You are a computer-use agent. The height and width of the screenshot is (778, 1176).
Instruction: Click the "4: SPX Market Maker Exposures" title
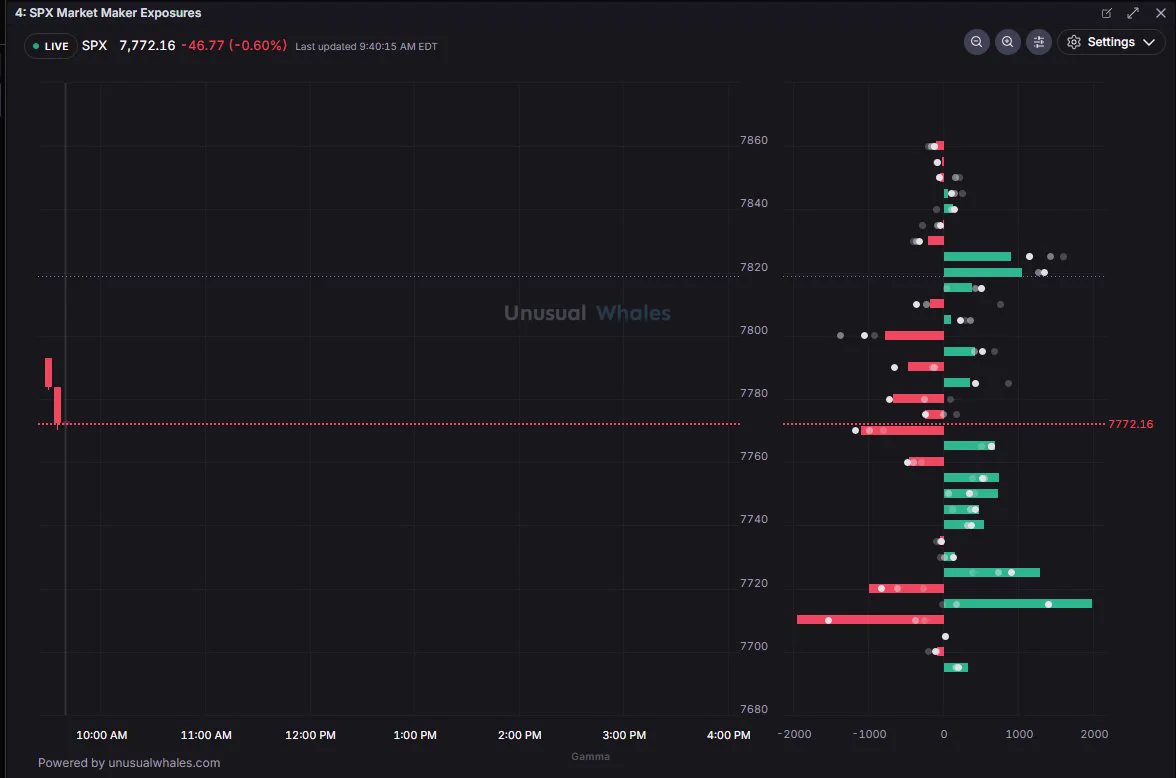click(108, 13)
